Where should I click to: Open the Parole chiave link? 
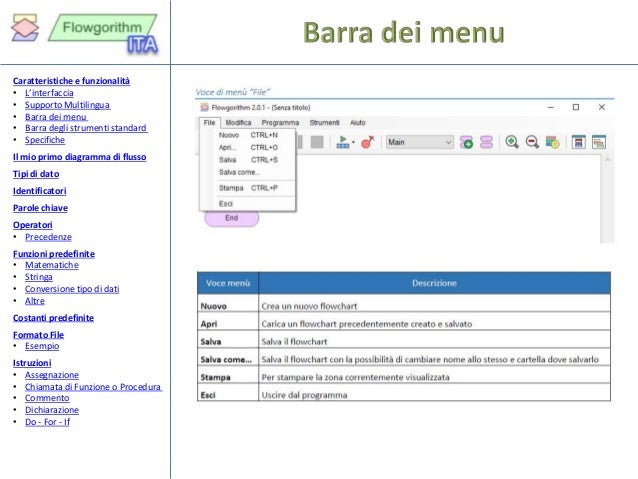point(40,208)
